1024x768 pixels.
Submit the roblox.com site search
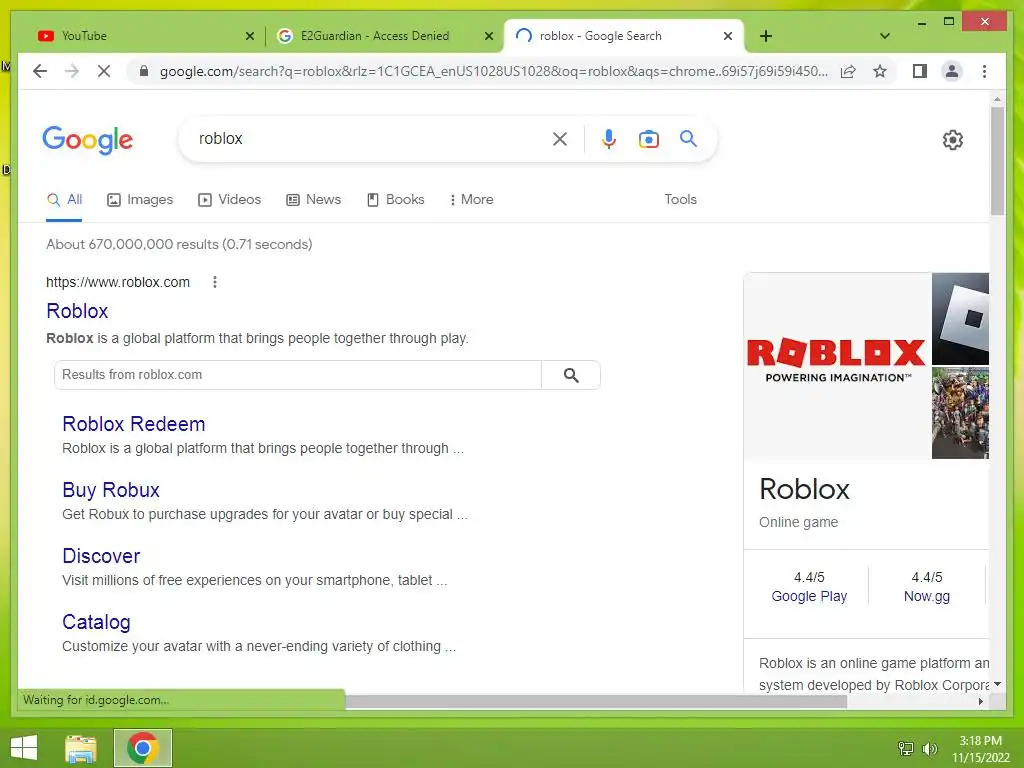pos(571,375)
